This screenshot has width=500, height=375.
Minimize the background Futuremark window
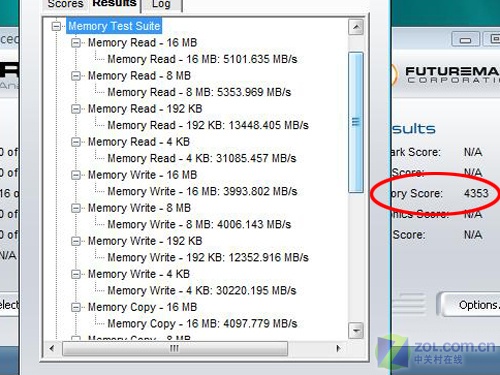(465, 40)
